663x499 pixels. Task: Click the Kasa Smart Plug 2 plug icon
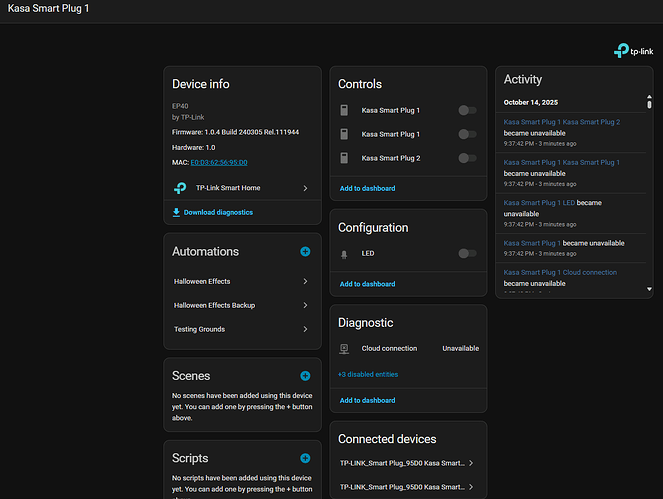tap(344, 158)
